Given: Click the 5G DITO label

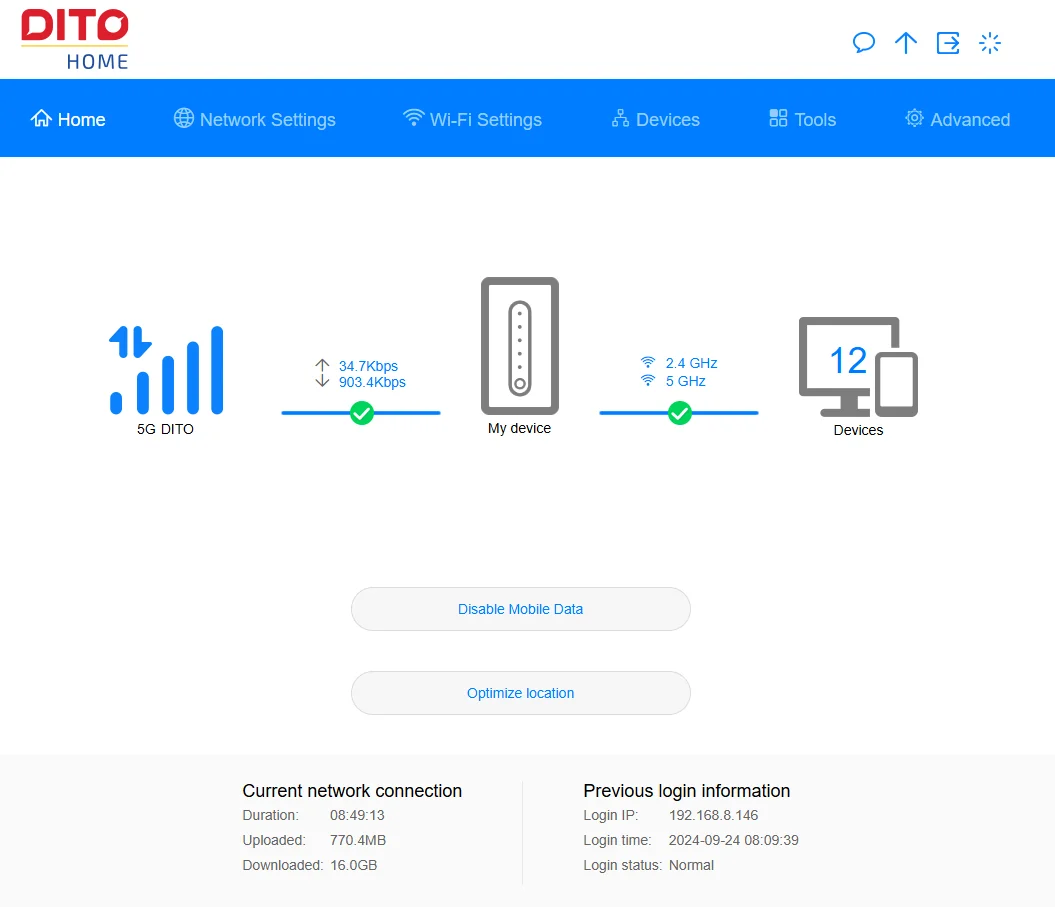Looking at the screenshot, I should (165, 429).
